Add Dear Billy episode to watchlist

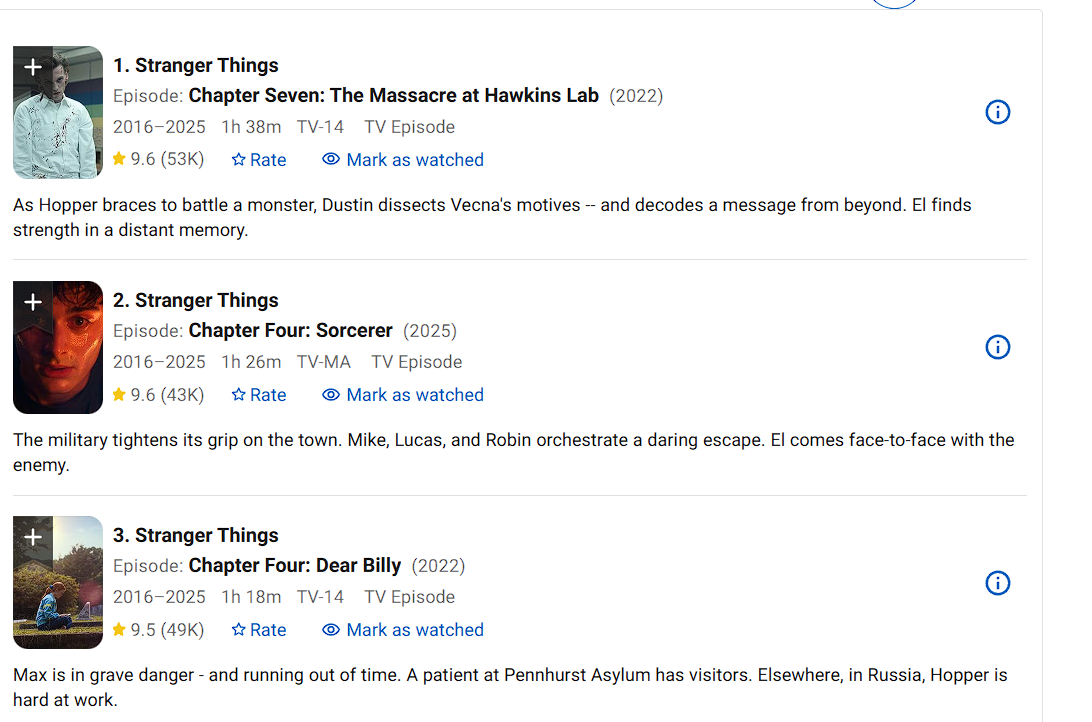(x=32, y=537)
